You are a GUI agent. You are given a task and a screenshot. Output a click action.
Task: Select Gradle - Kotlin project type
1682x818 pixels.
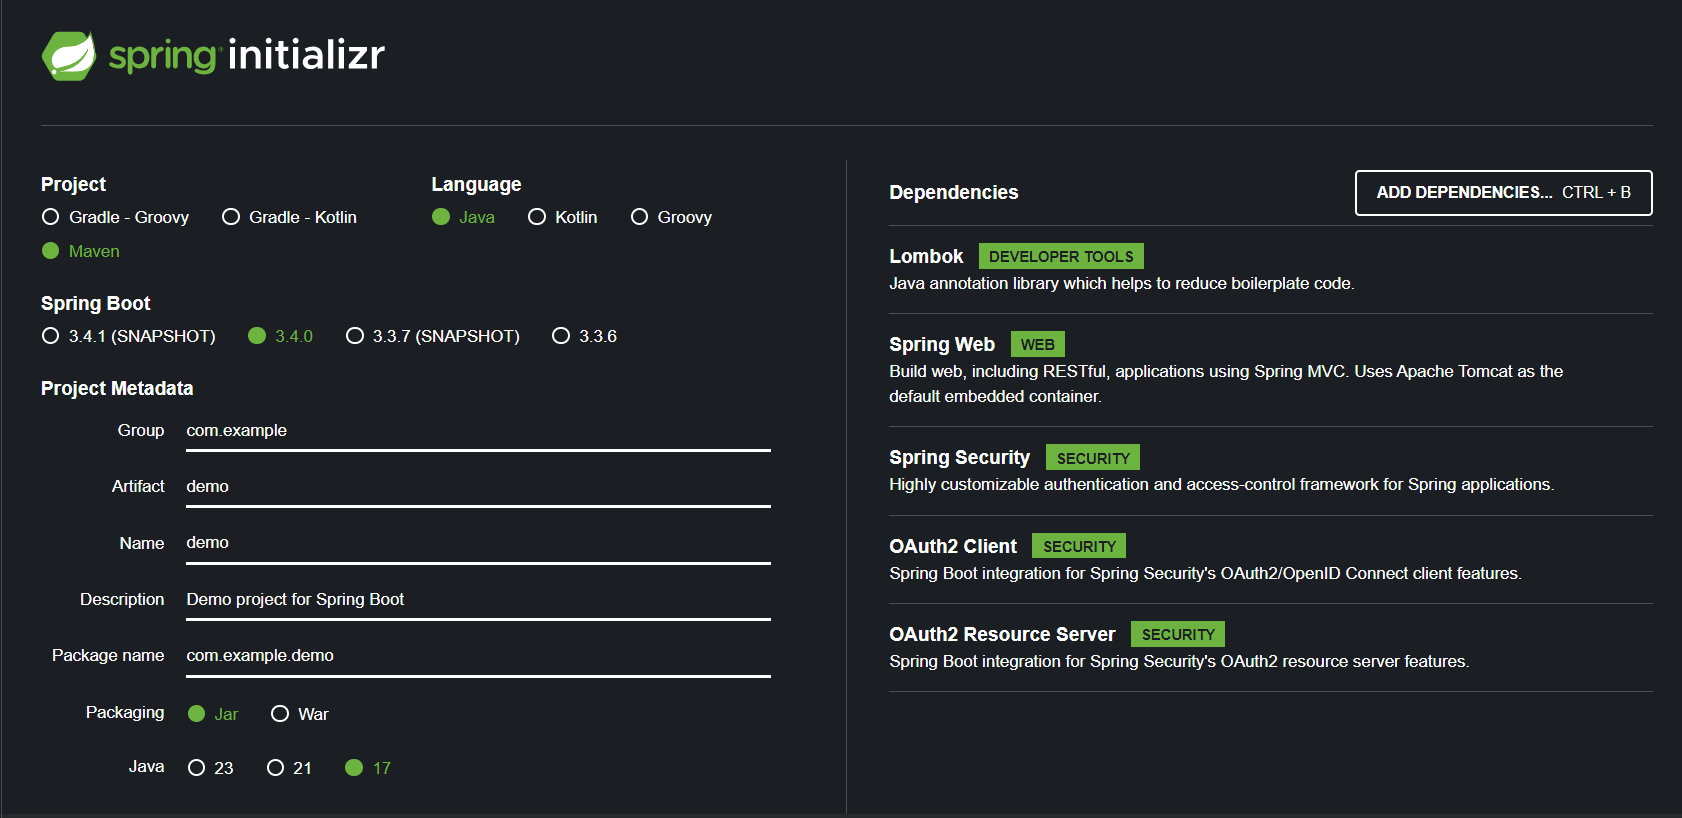(x=289, y=217)
